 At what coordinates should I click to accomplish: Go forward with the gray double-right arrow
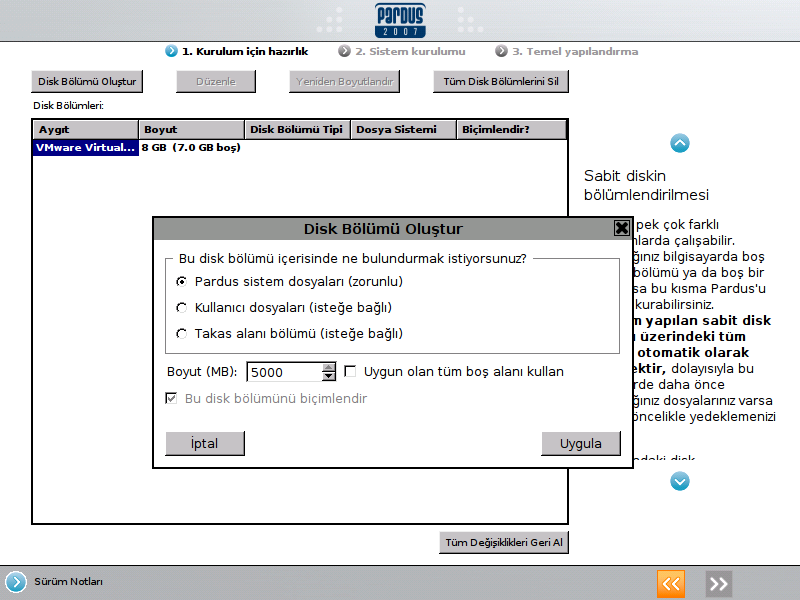[718, 584]
